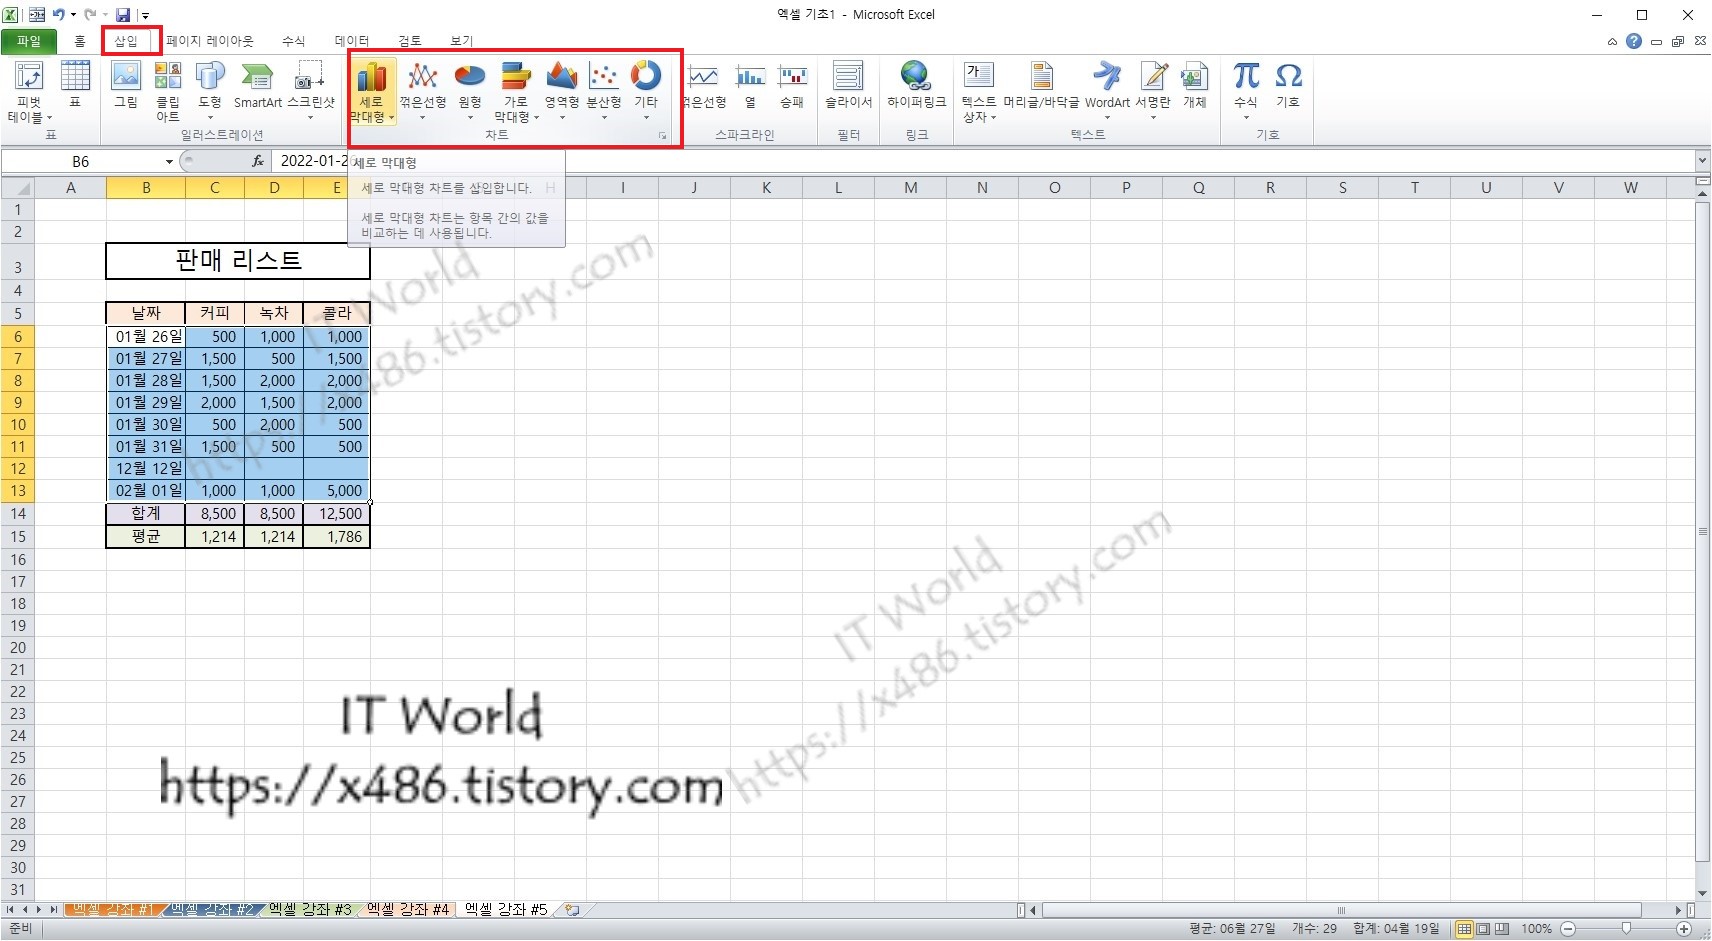Screen dimensions: 1712x941
Task: Switch to Page Break Preview in status bar
Action: point(1502,929)
